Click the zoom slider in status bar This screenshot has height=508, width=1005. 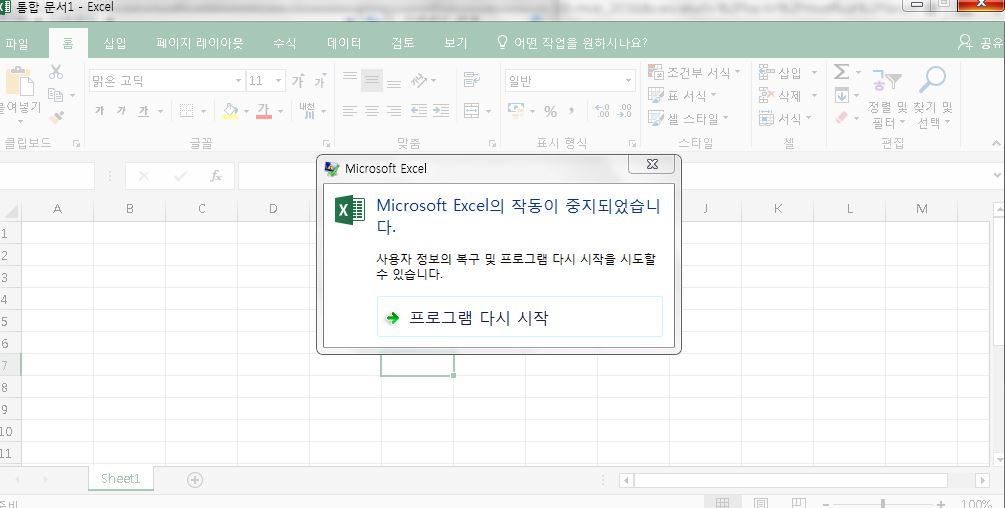882,504
